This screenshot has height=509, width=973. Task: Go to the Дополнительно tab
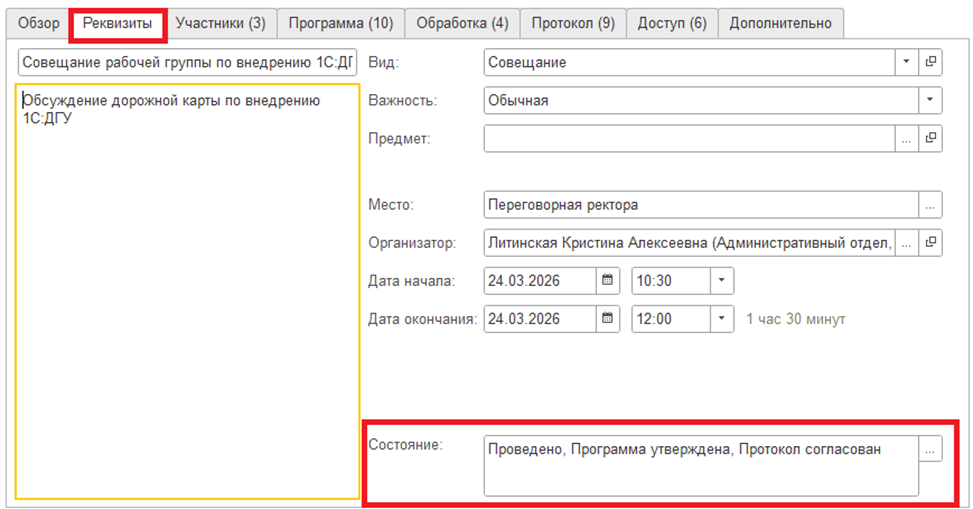pos(780,22)
